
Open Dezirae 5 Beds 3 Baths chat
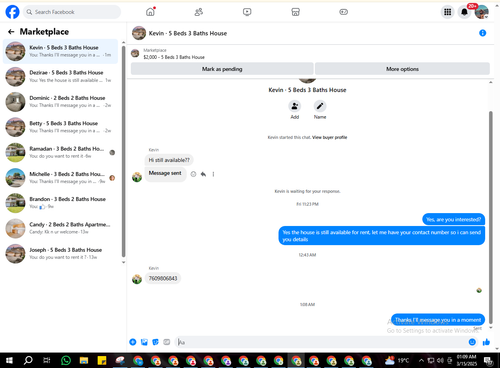point(60,77)
